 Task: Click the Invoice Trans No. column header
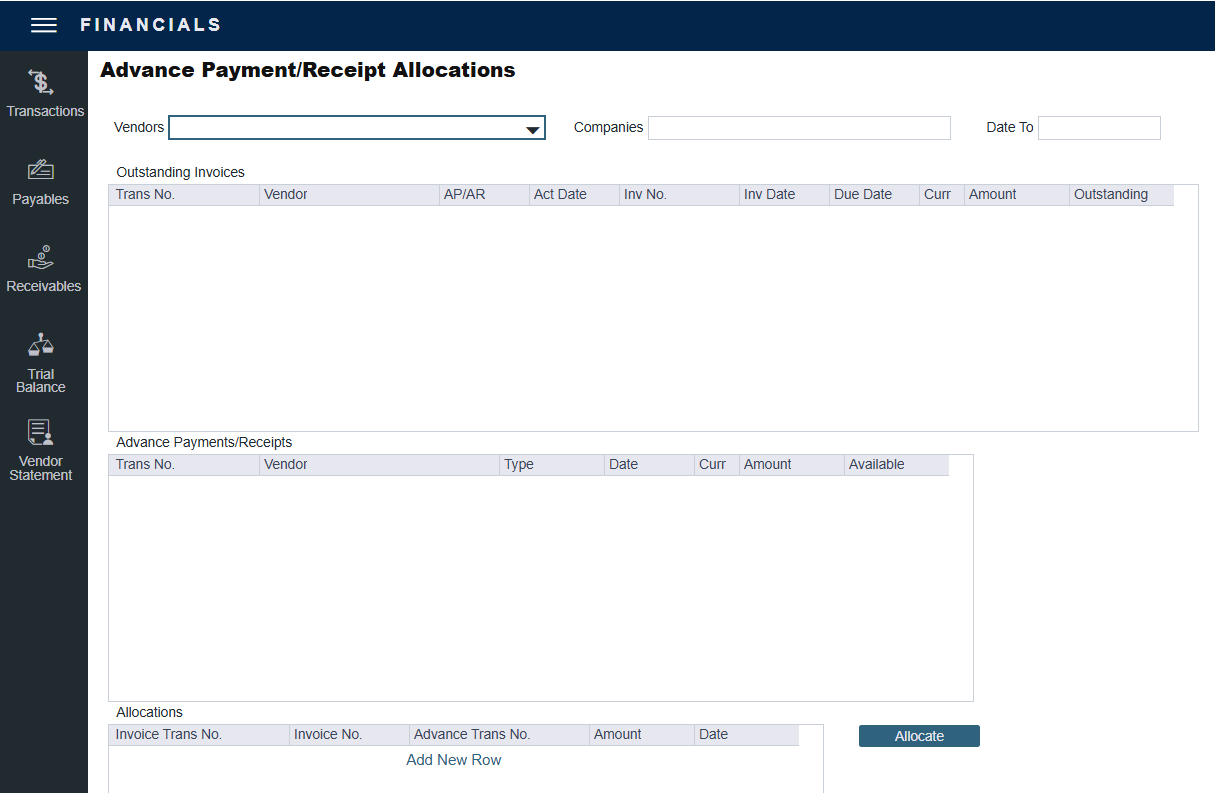(x=169, y=735)
